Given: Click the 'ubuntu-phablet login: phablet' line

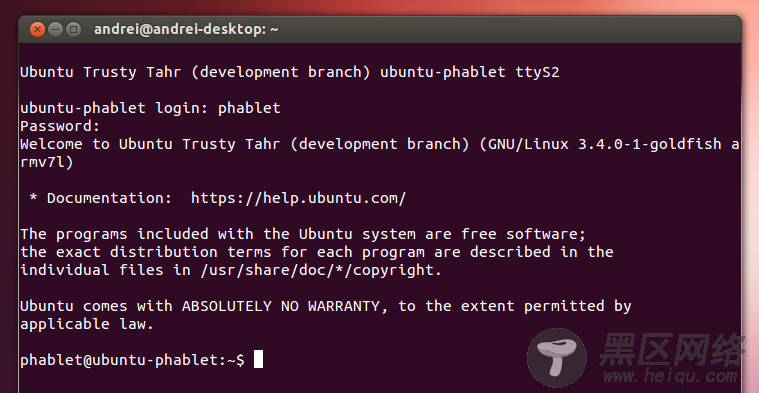Looking at the screenshot, I should pyautogui.click(x=150, y=108).
